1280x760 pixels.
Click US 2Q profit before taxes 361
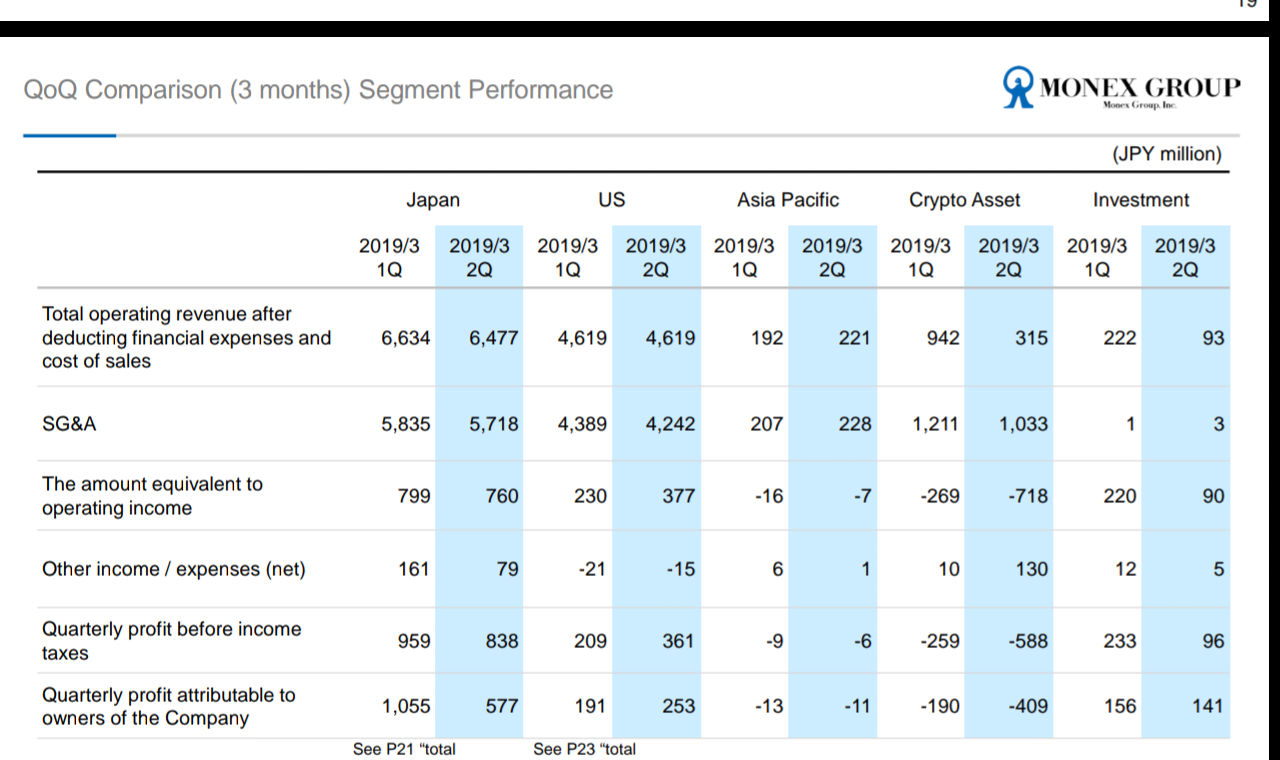coord(679,641)
